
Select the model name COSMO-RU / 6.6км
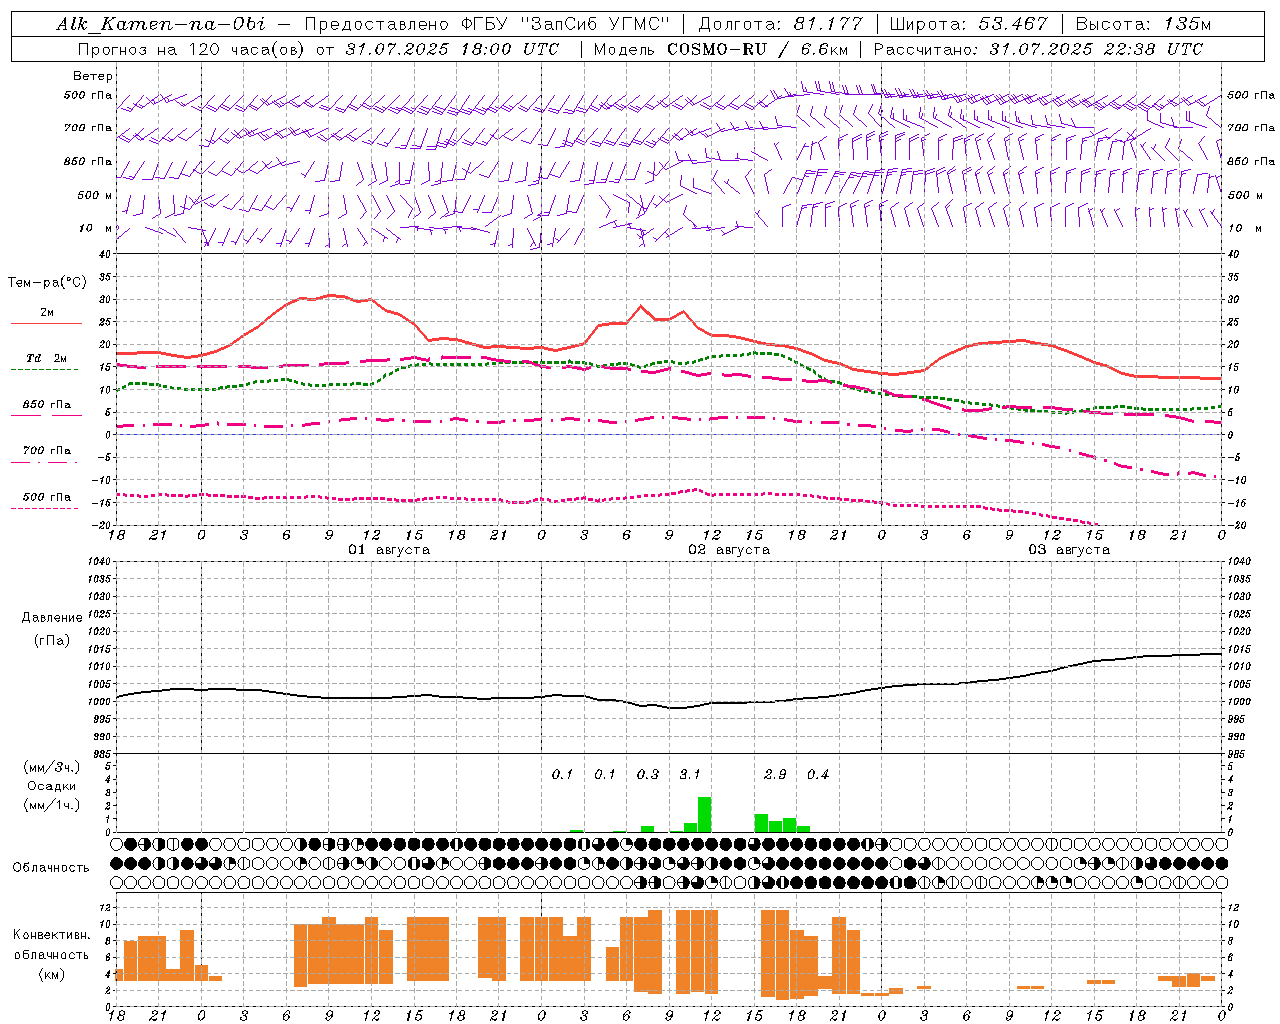click(758, 49)
